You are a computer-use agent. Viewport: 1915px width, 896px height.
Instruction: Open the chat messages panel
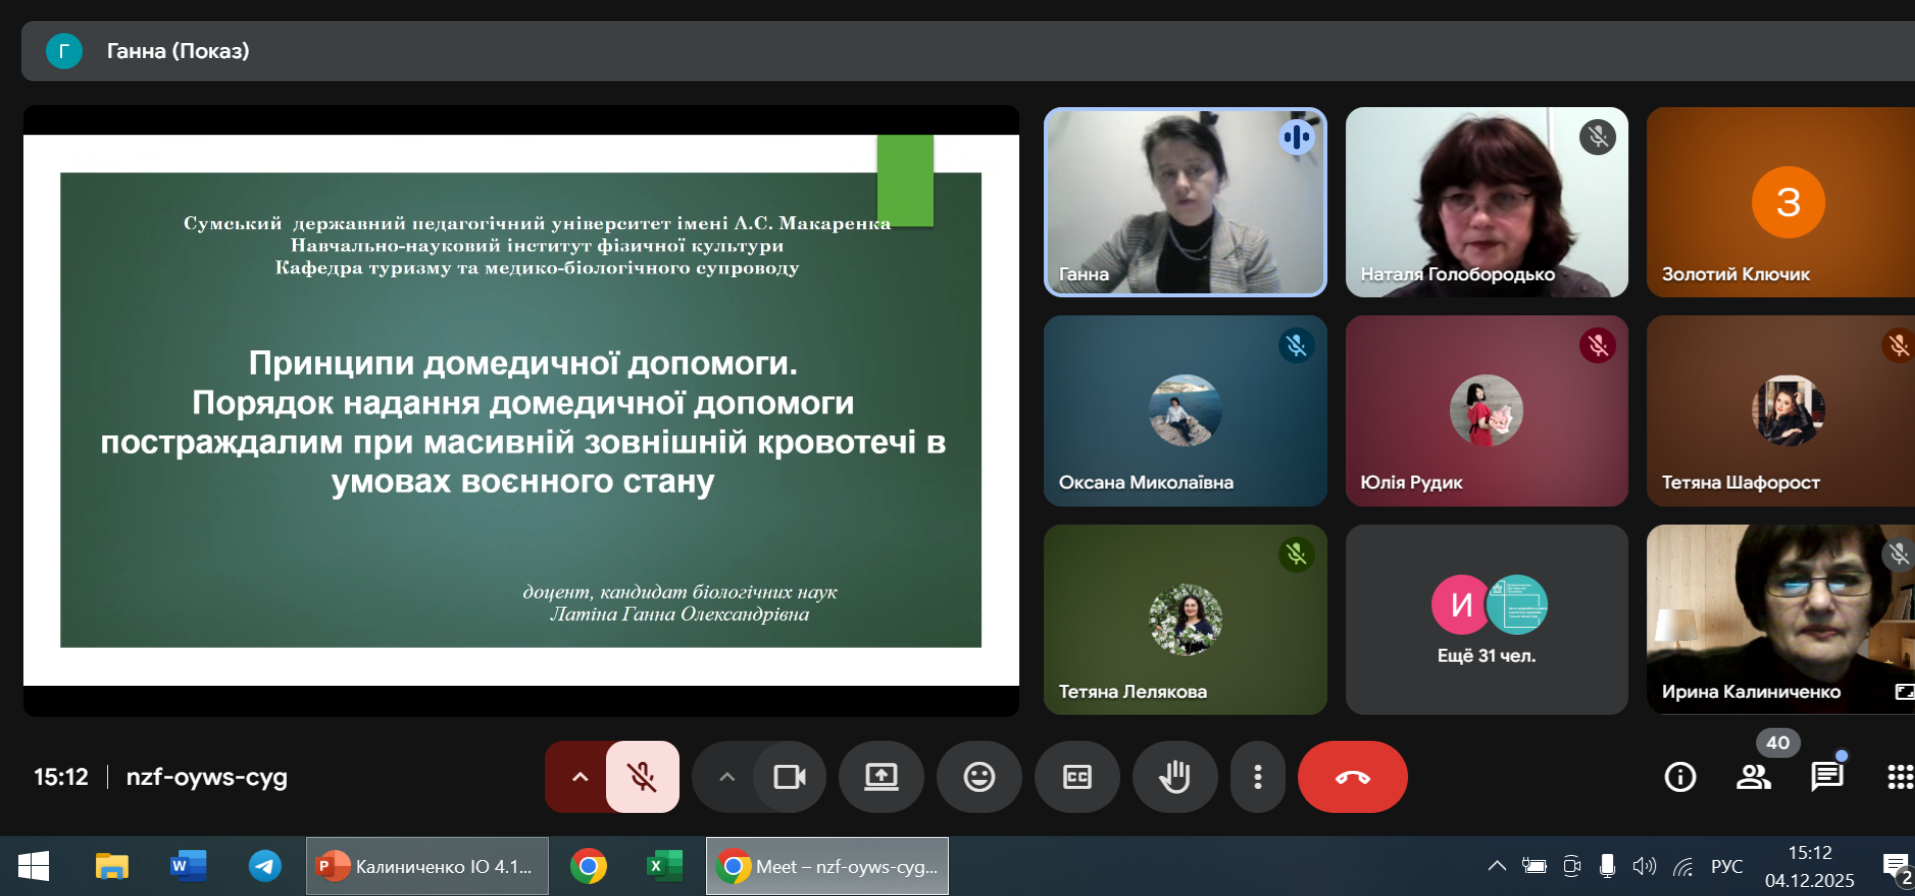pyautogui.click(x=1827, y=777)
